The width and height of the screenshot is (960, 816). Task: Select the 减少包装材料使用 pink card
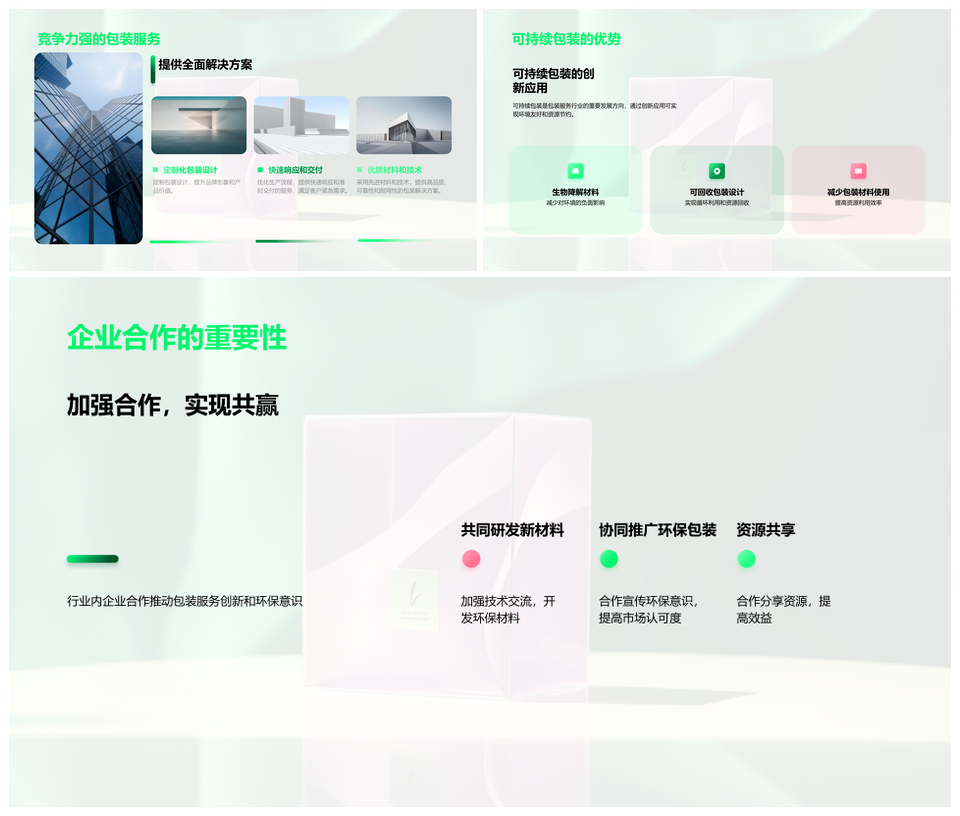(x=858, y=190)
